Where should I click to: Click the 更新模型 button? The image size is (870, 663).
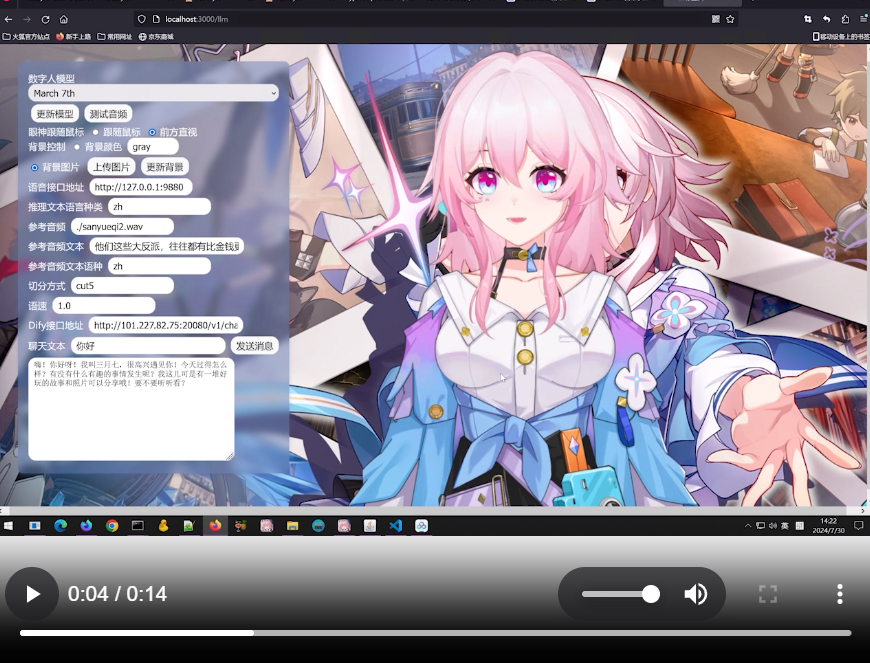click(x=55, y=114)
